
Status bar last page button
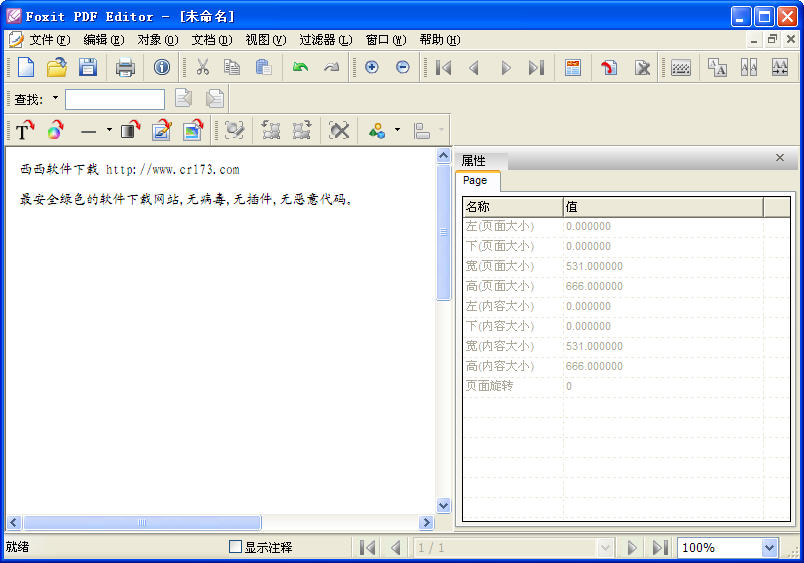point(660,548)
